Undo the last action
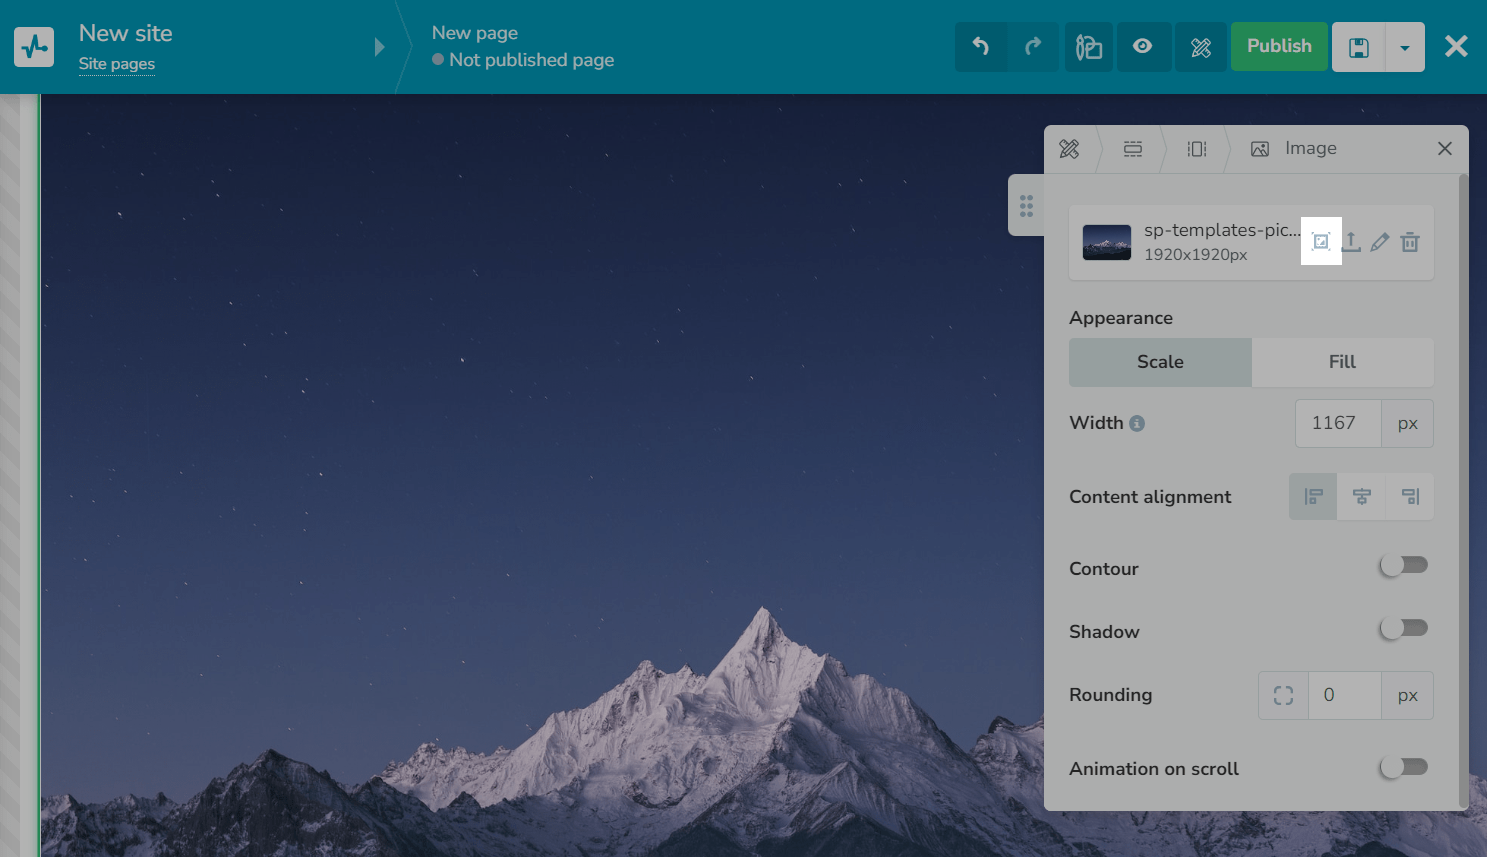Viewport: 1487px width, 857px height. pos(981,47)
